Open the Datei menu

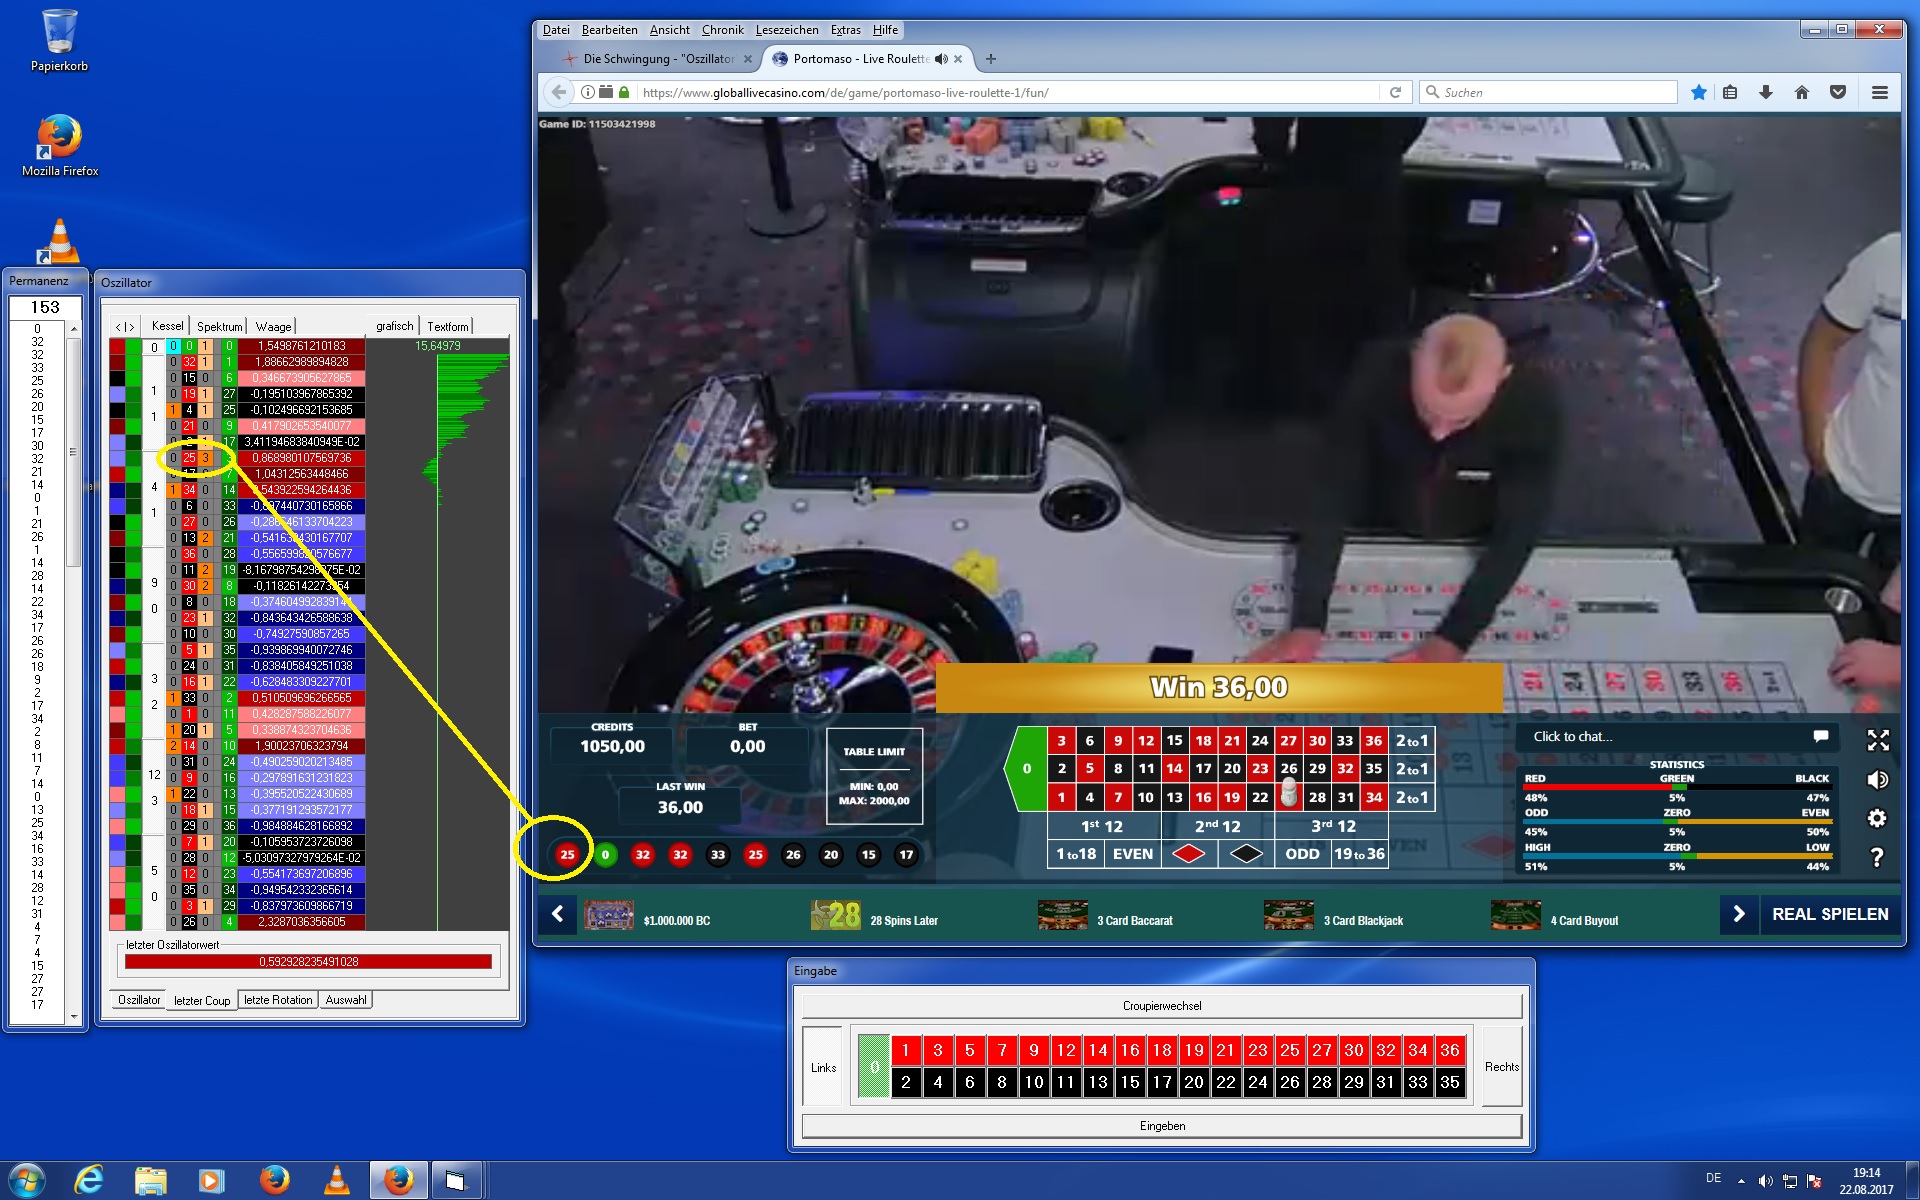556,30
